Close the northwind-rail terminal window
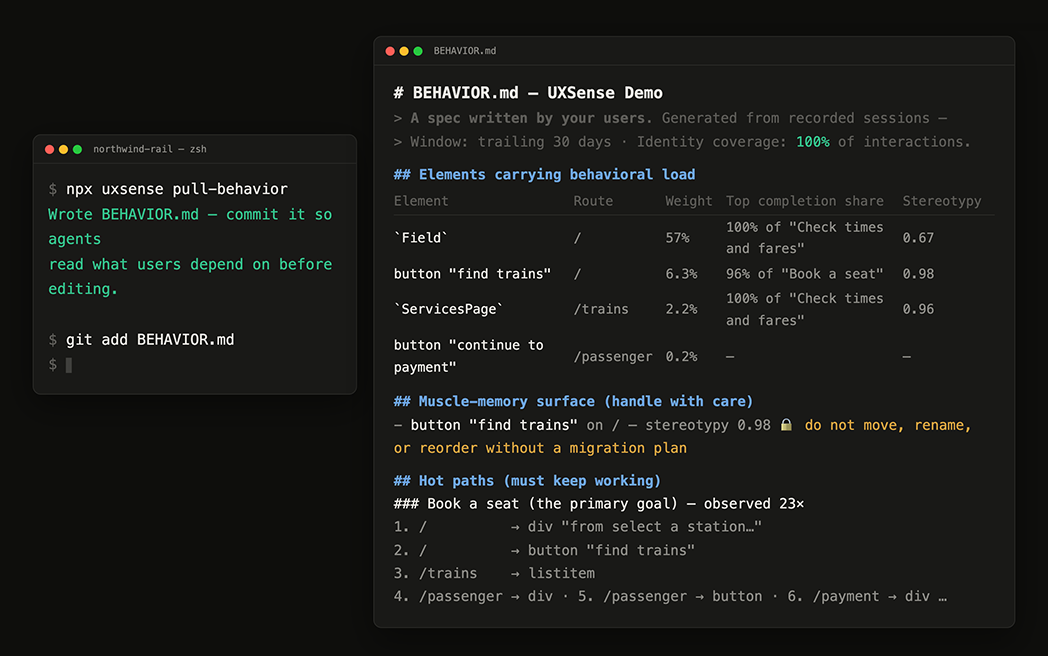The width and height of the screenshot is (1048, 656). click(x=49, y=149)
